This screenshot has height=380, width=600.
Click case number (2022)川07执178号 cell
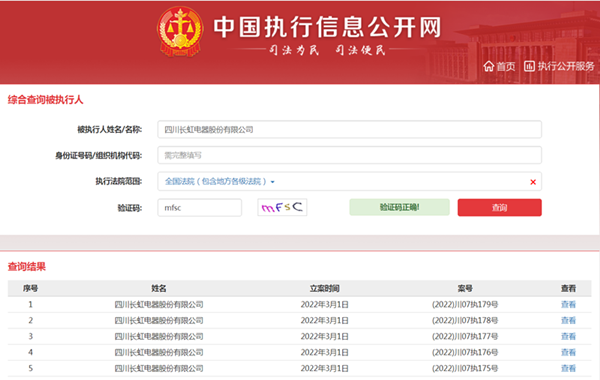(465, 320)
